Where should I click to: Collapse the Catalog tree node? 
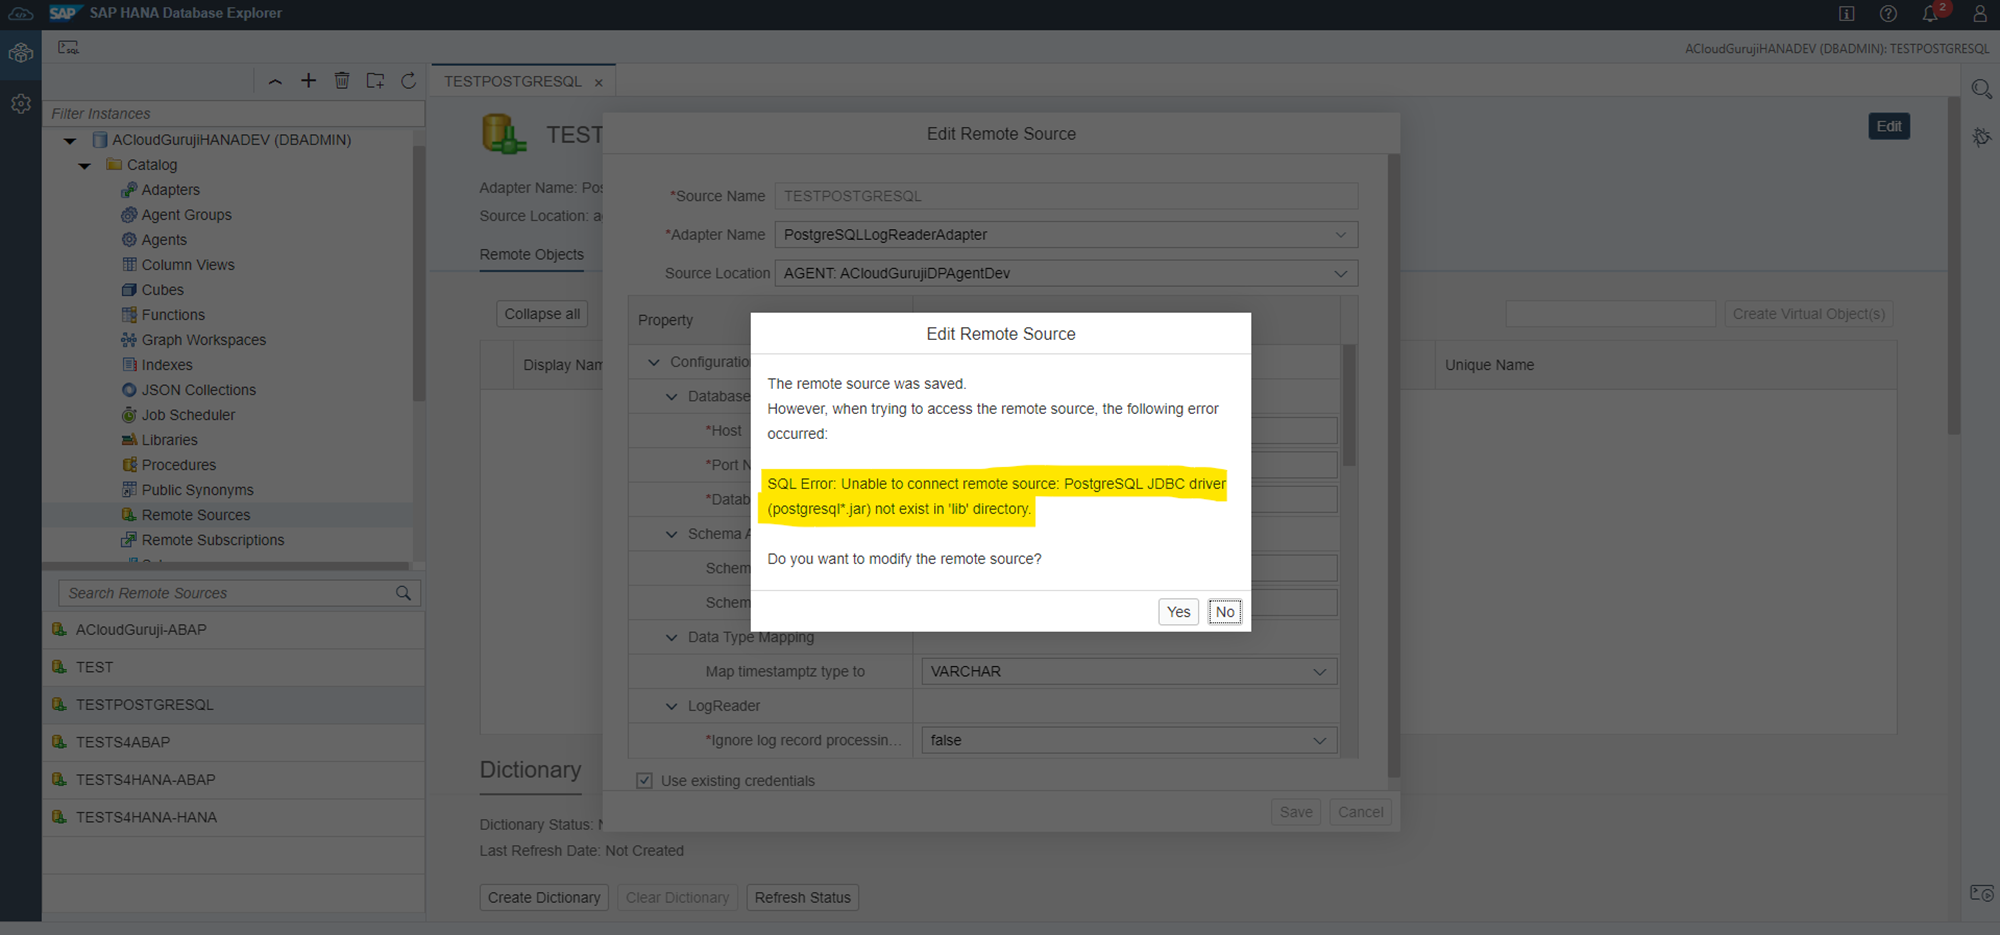tap(85, 165)
